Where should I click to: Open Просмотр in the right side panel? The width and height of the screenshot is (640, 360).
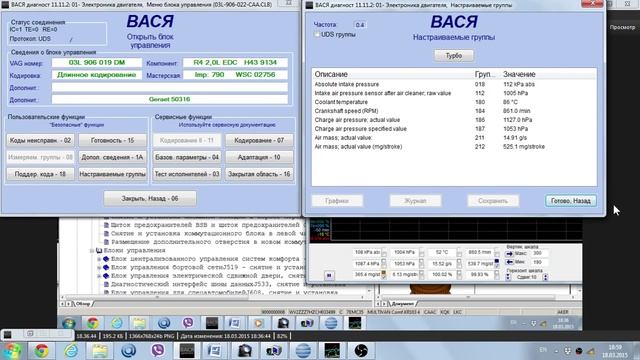click(x=622, y=27)
